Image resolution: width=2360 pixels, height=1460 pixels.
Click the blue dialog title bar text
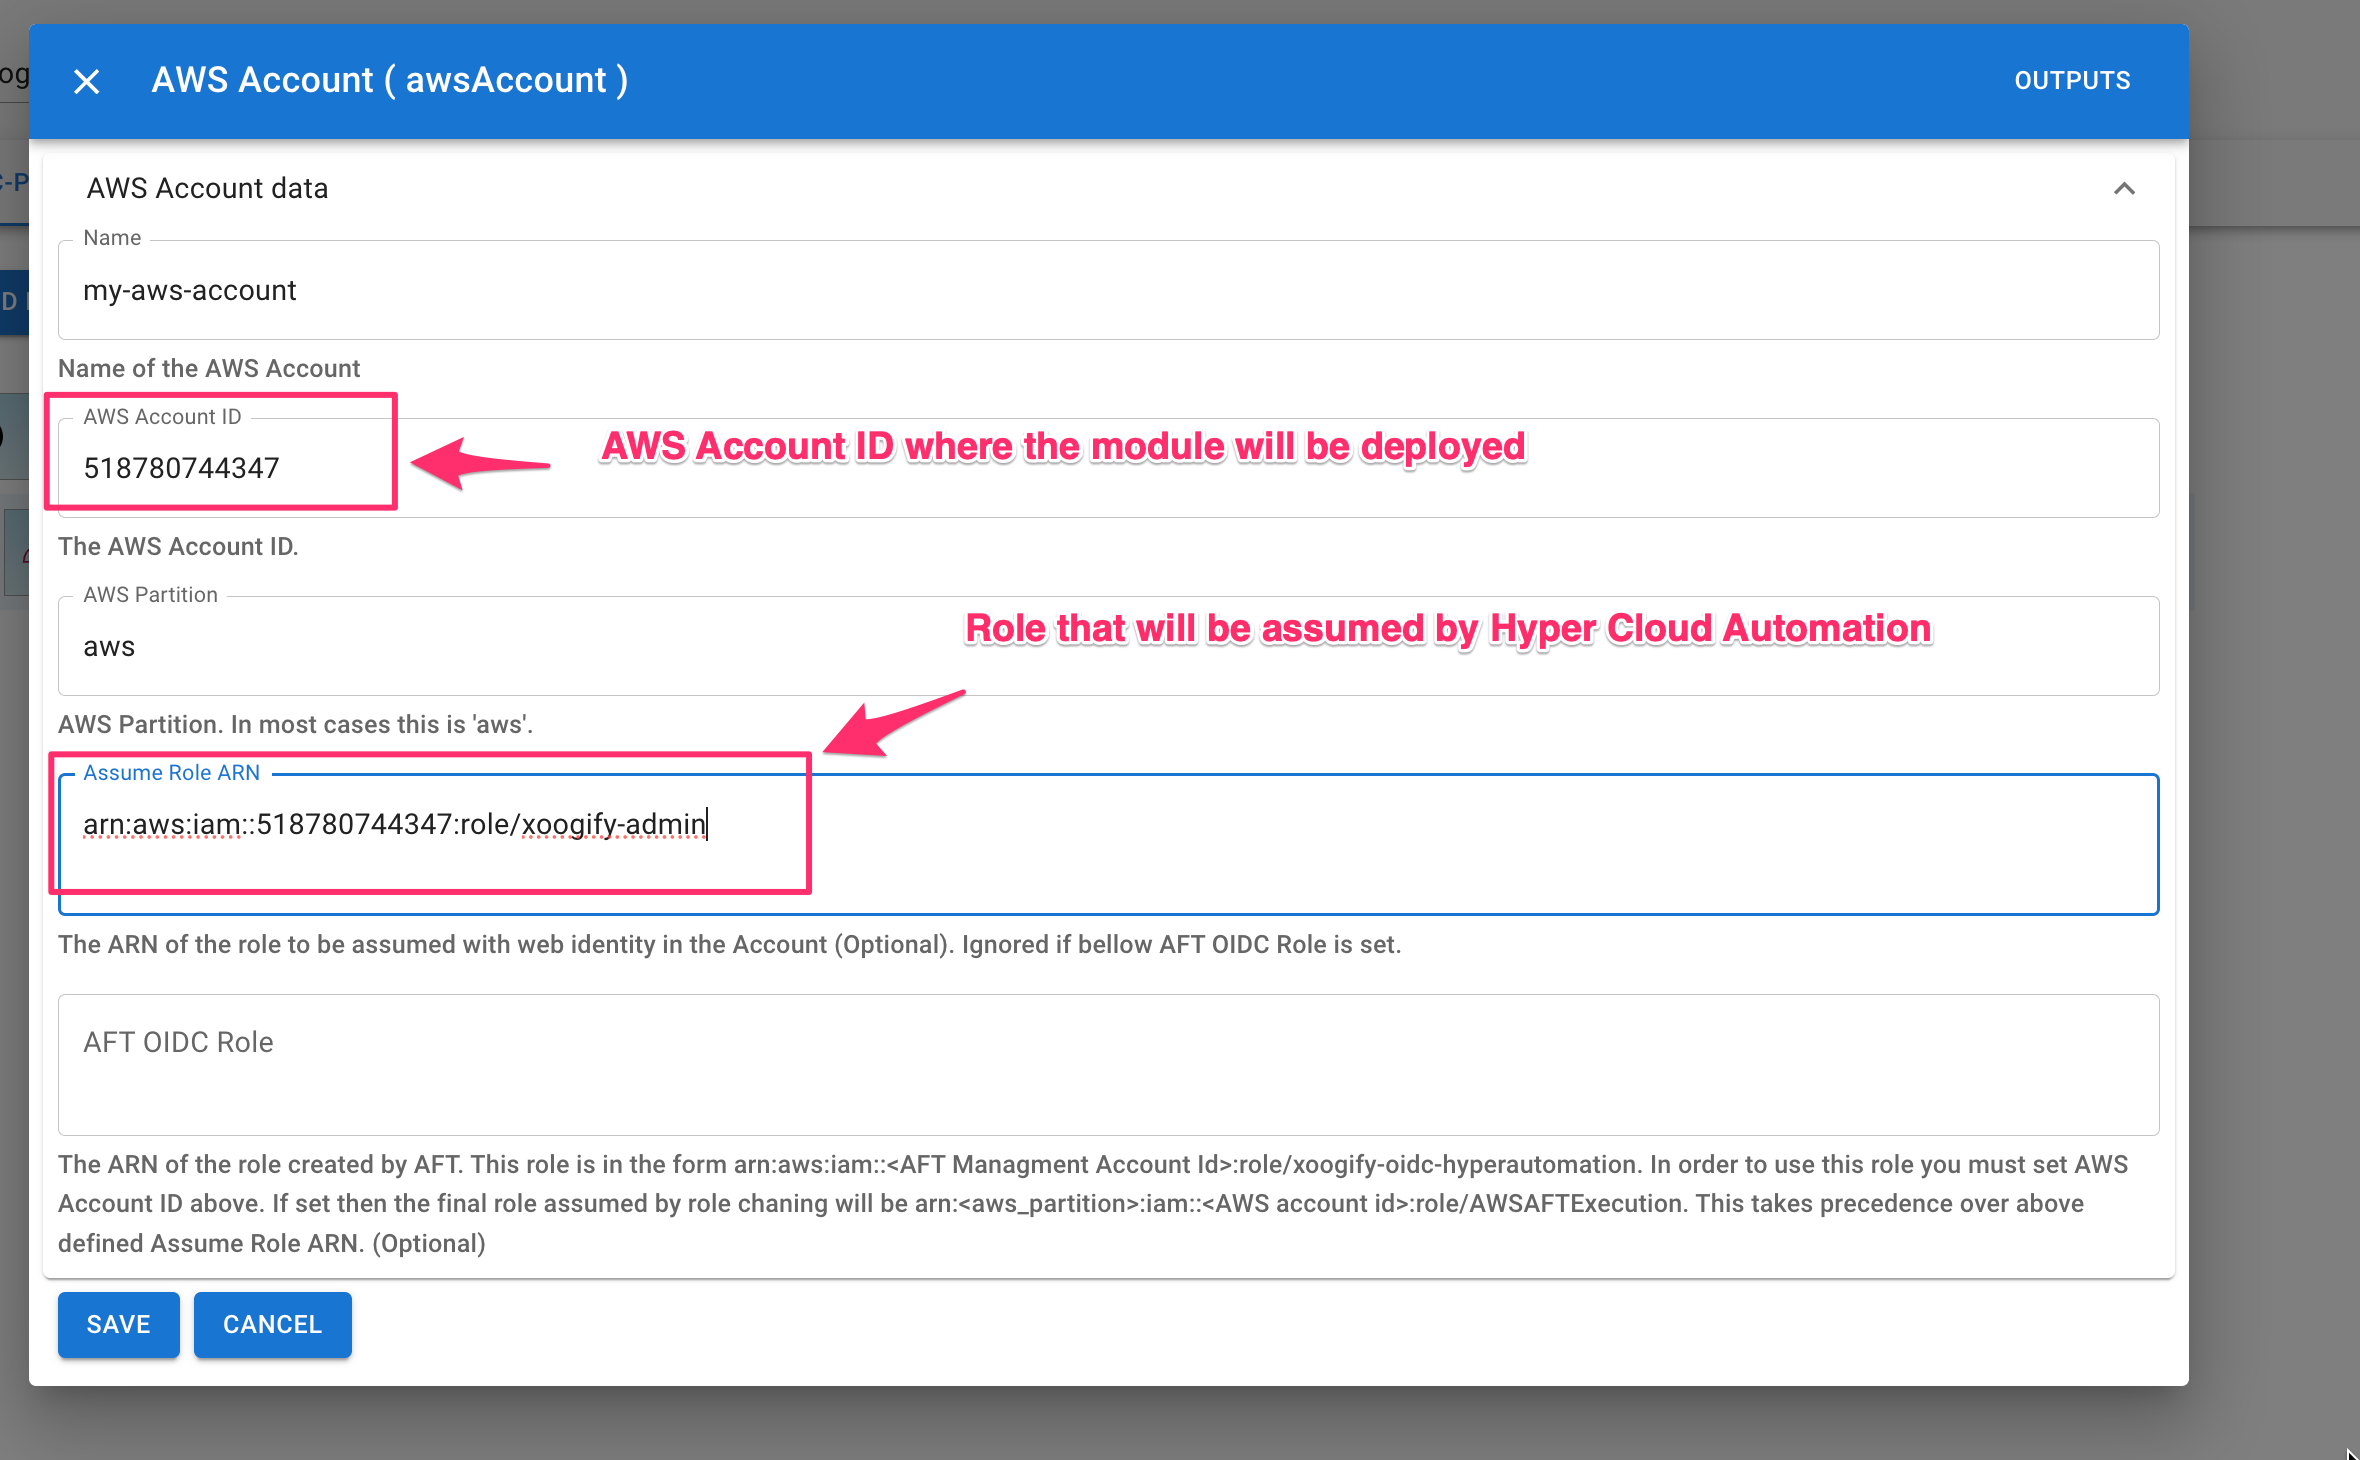(x=391, y=79)
